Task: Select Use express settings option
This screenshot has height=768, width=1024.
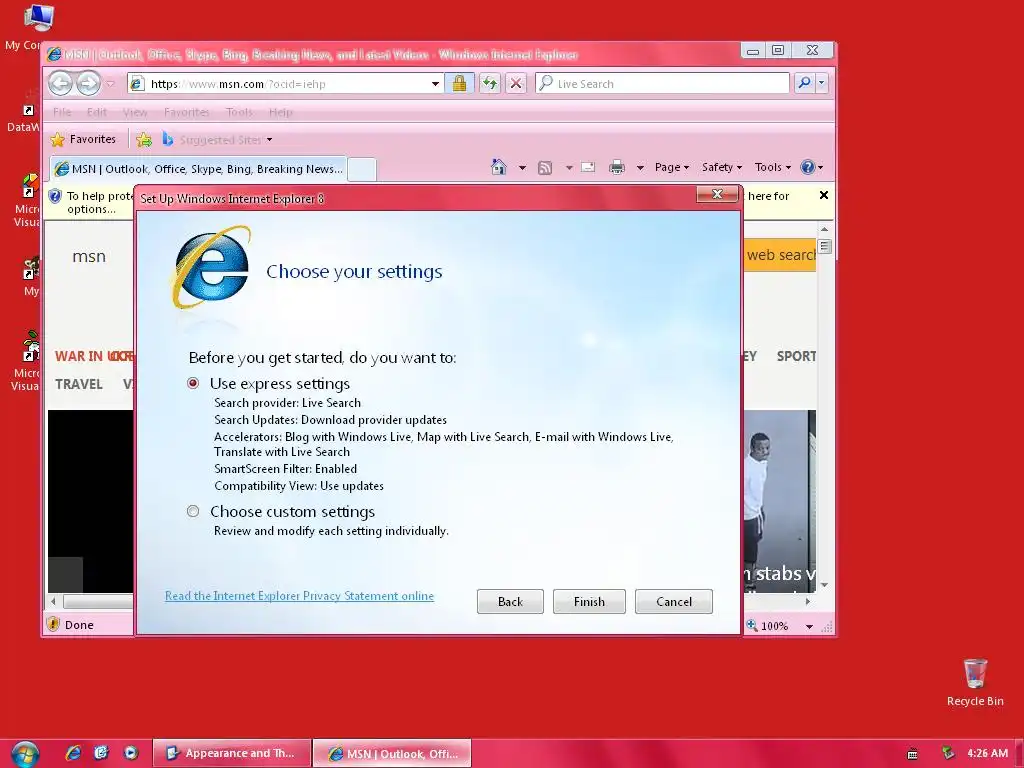Action: coord(193,383)
